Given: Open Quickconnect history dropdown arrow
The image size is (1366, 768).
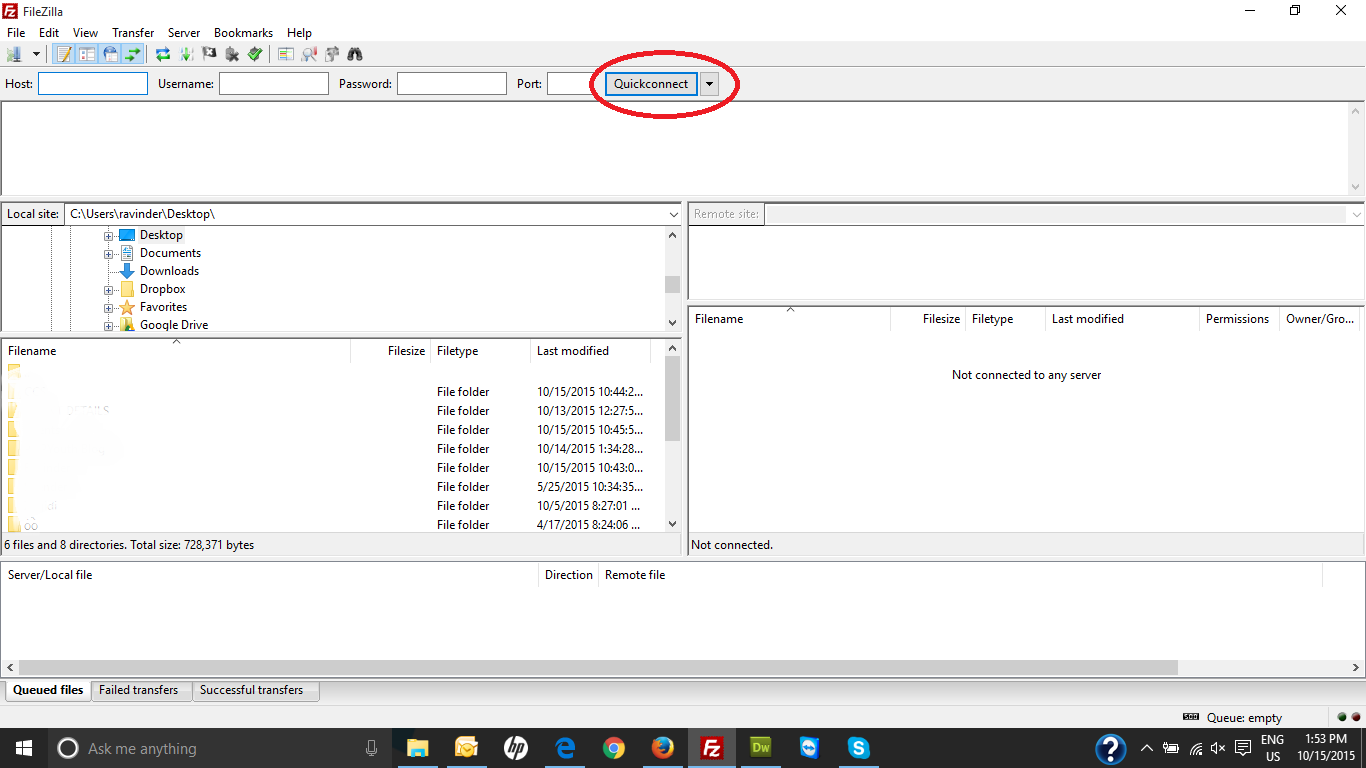Looking at the screenshot, I should (709, 84).
